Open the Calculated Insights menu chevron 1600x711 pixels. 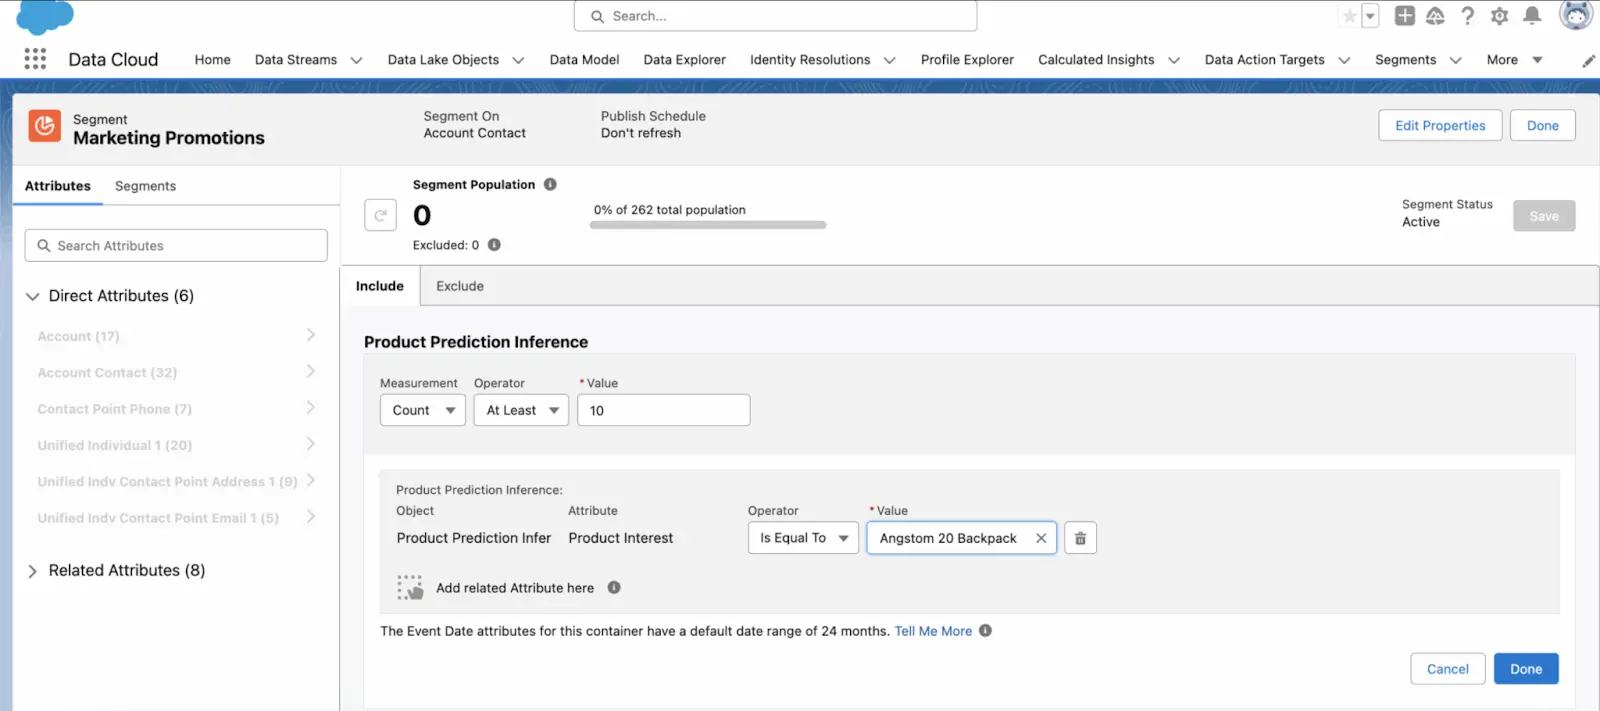[x=1173, y=60]
